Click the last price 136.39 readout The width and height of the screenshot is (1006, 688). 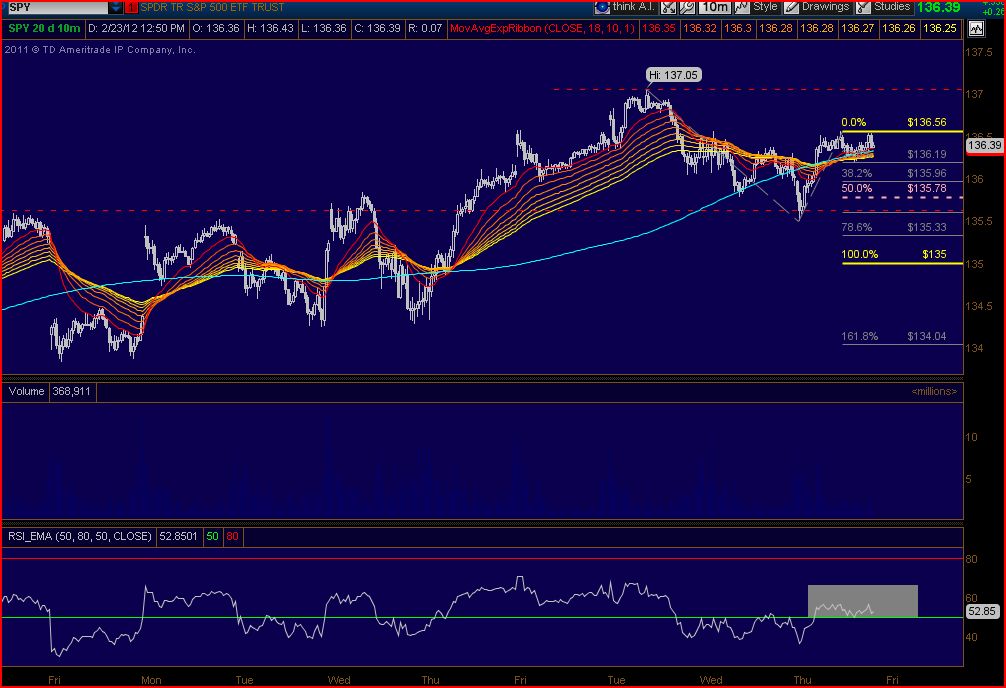pyautogui.click(x=939, y=7)
